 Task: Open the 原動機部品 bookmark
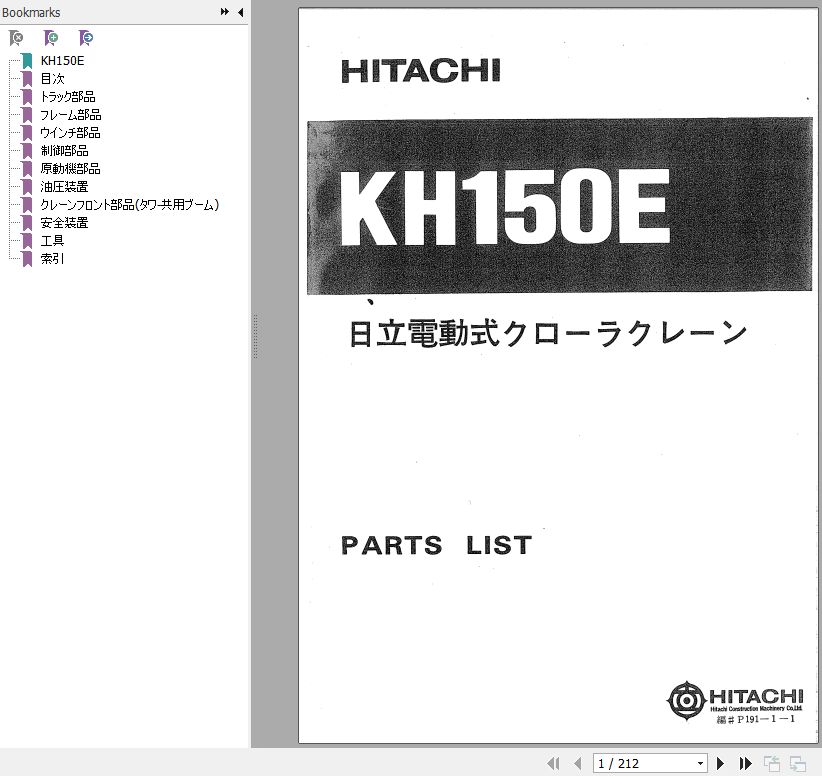click(x=70, y=168)
